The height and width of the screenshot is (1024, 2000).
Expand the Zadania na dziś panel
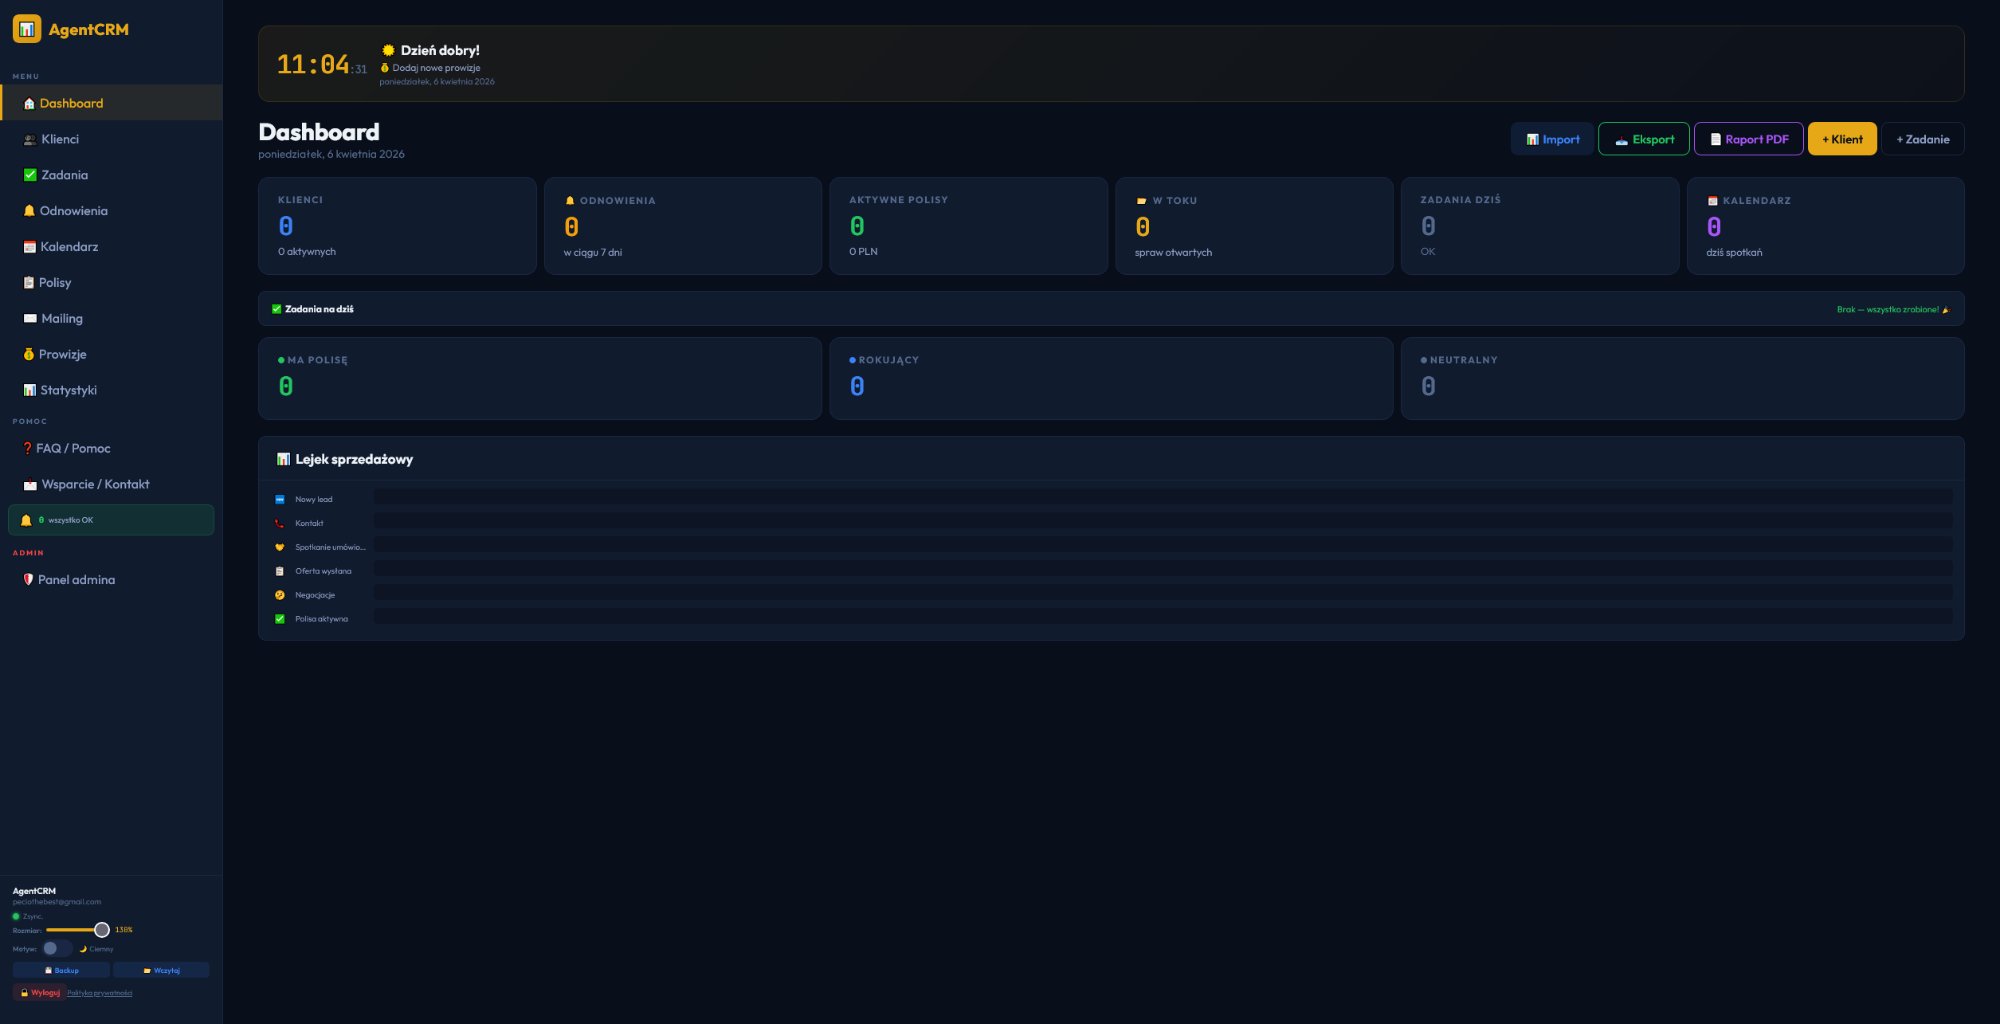point(318,309)
